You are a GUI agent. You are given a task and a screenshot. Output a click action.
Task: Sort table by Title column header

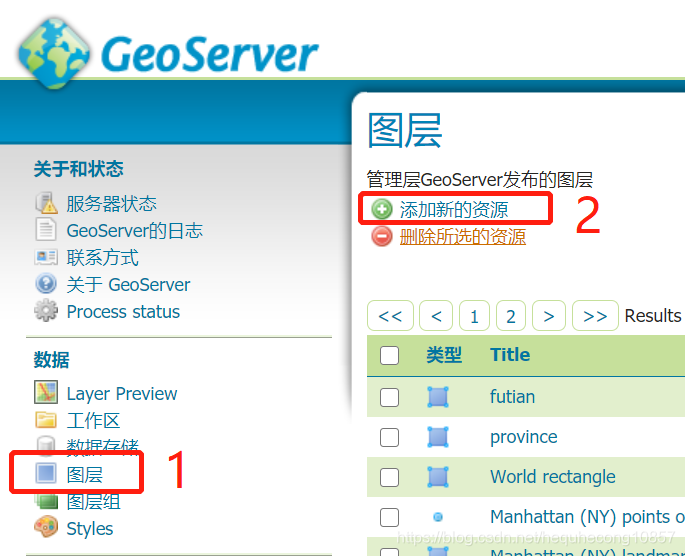point(510,355)
